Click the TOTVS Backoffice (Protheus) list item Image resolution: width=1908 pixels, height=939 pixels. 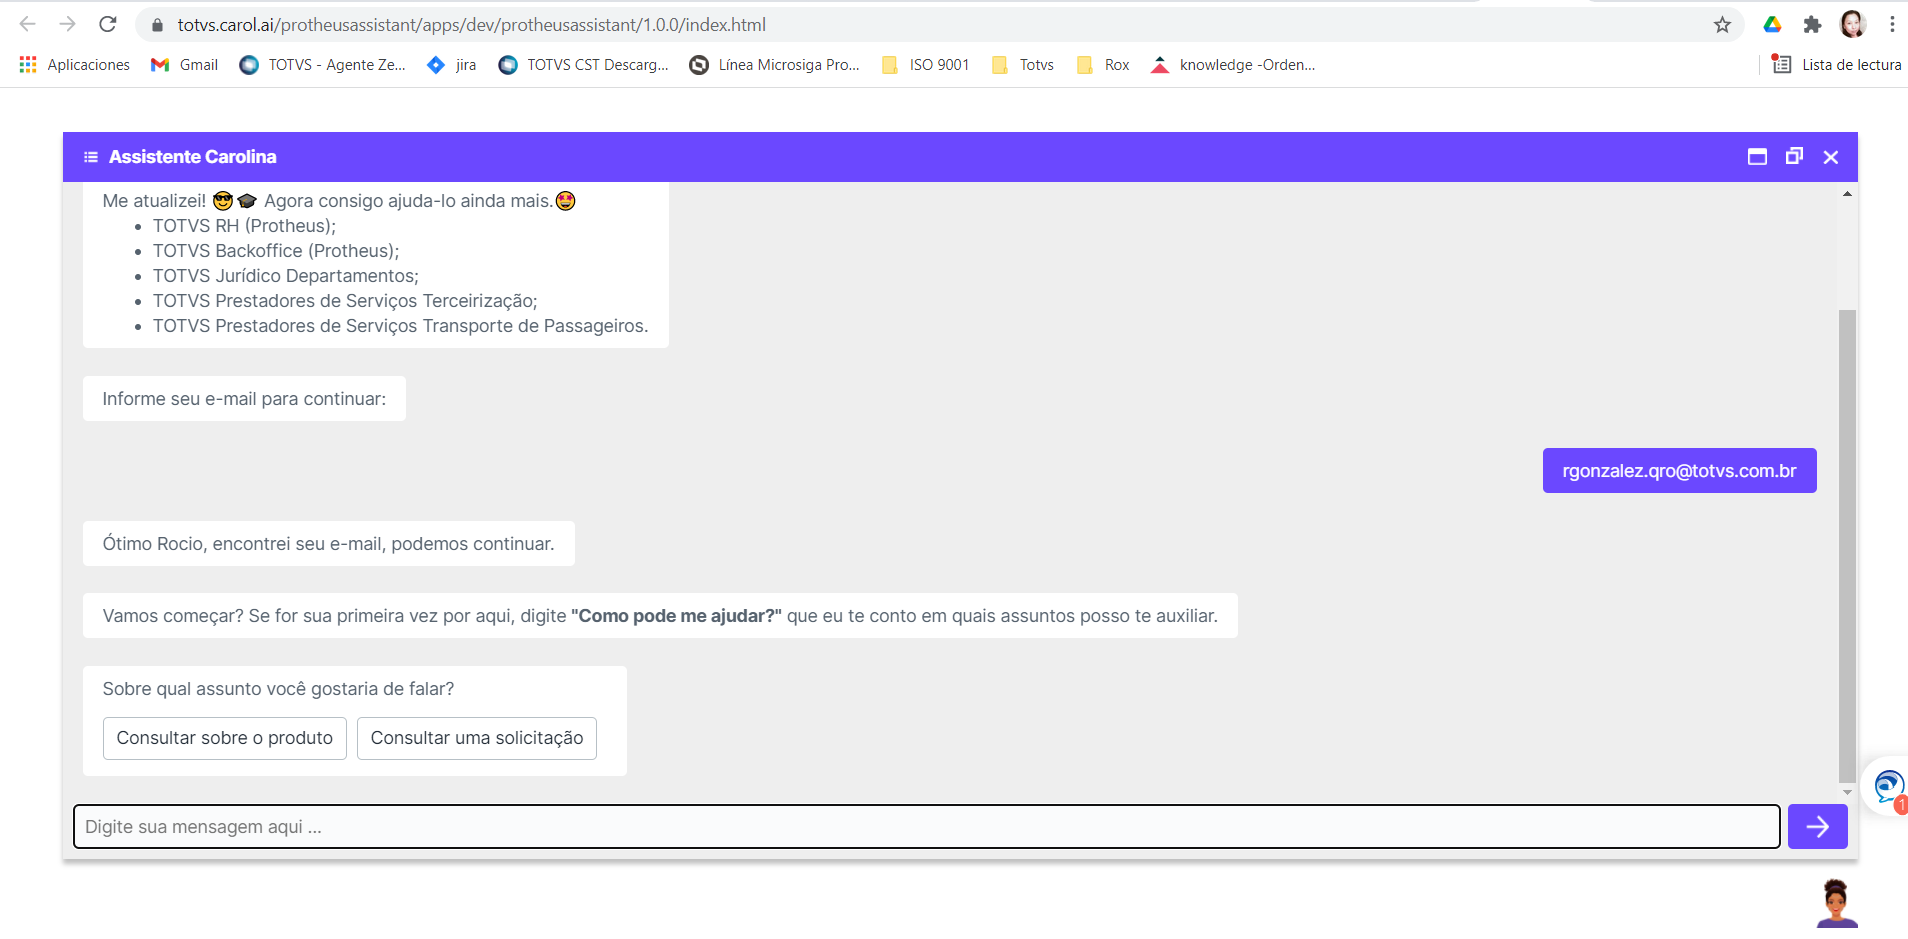[x=276, y=251]
